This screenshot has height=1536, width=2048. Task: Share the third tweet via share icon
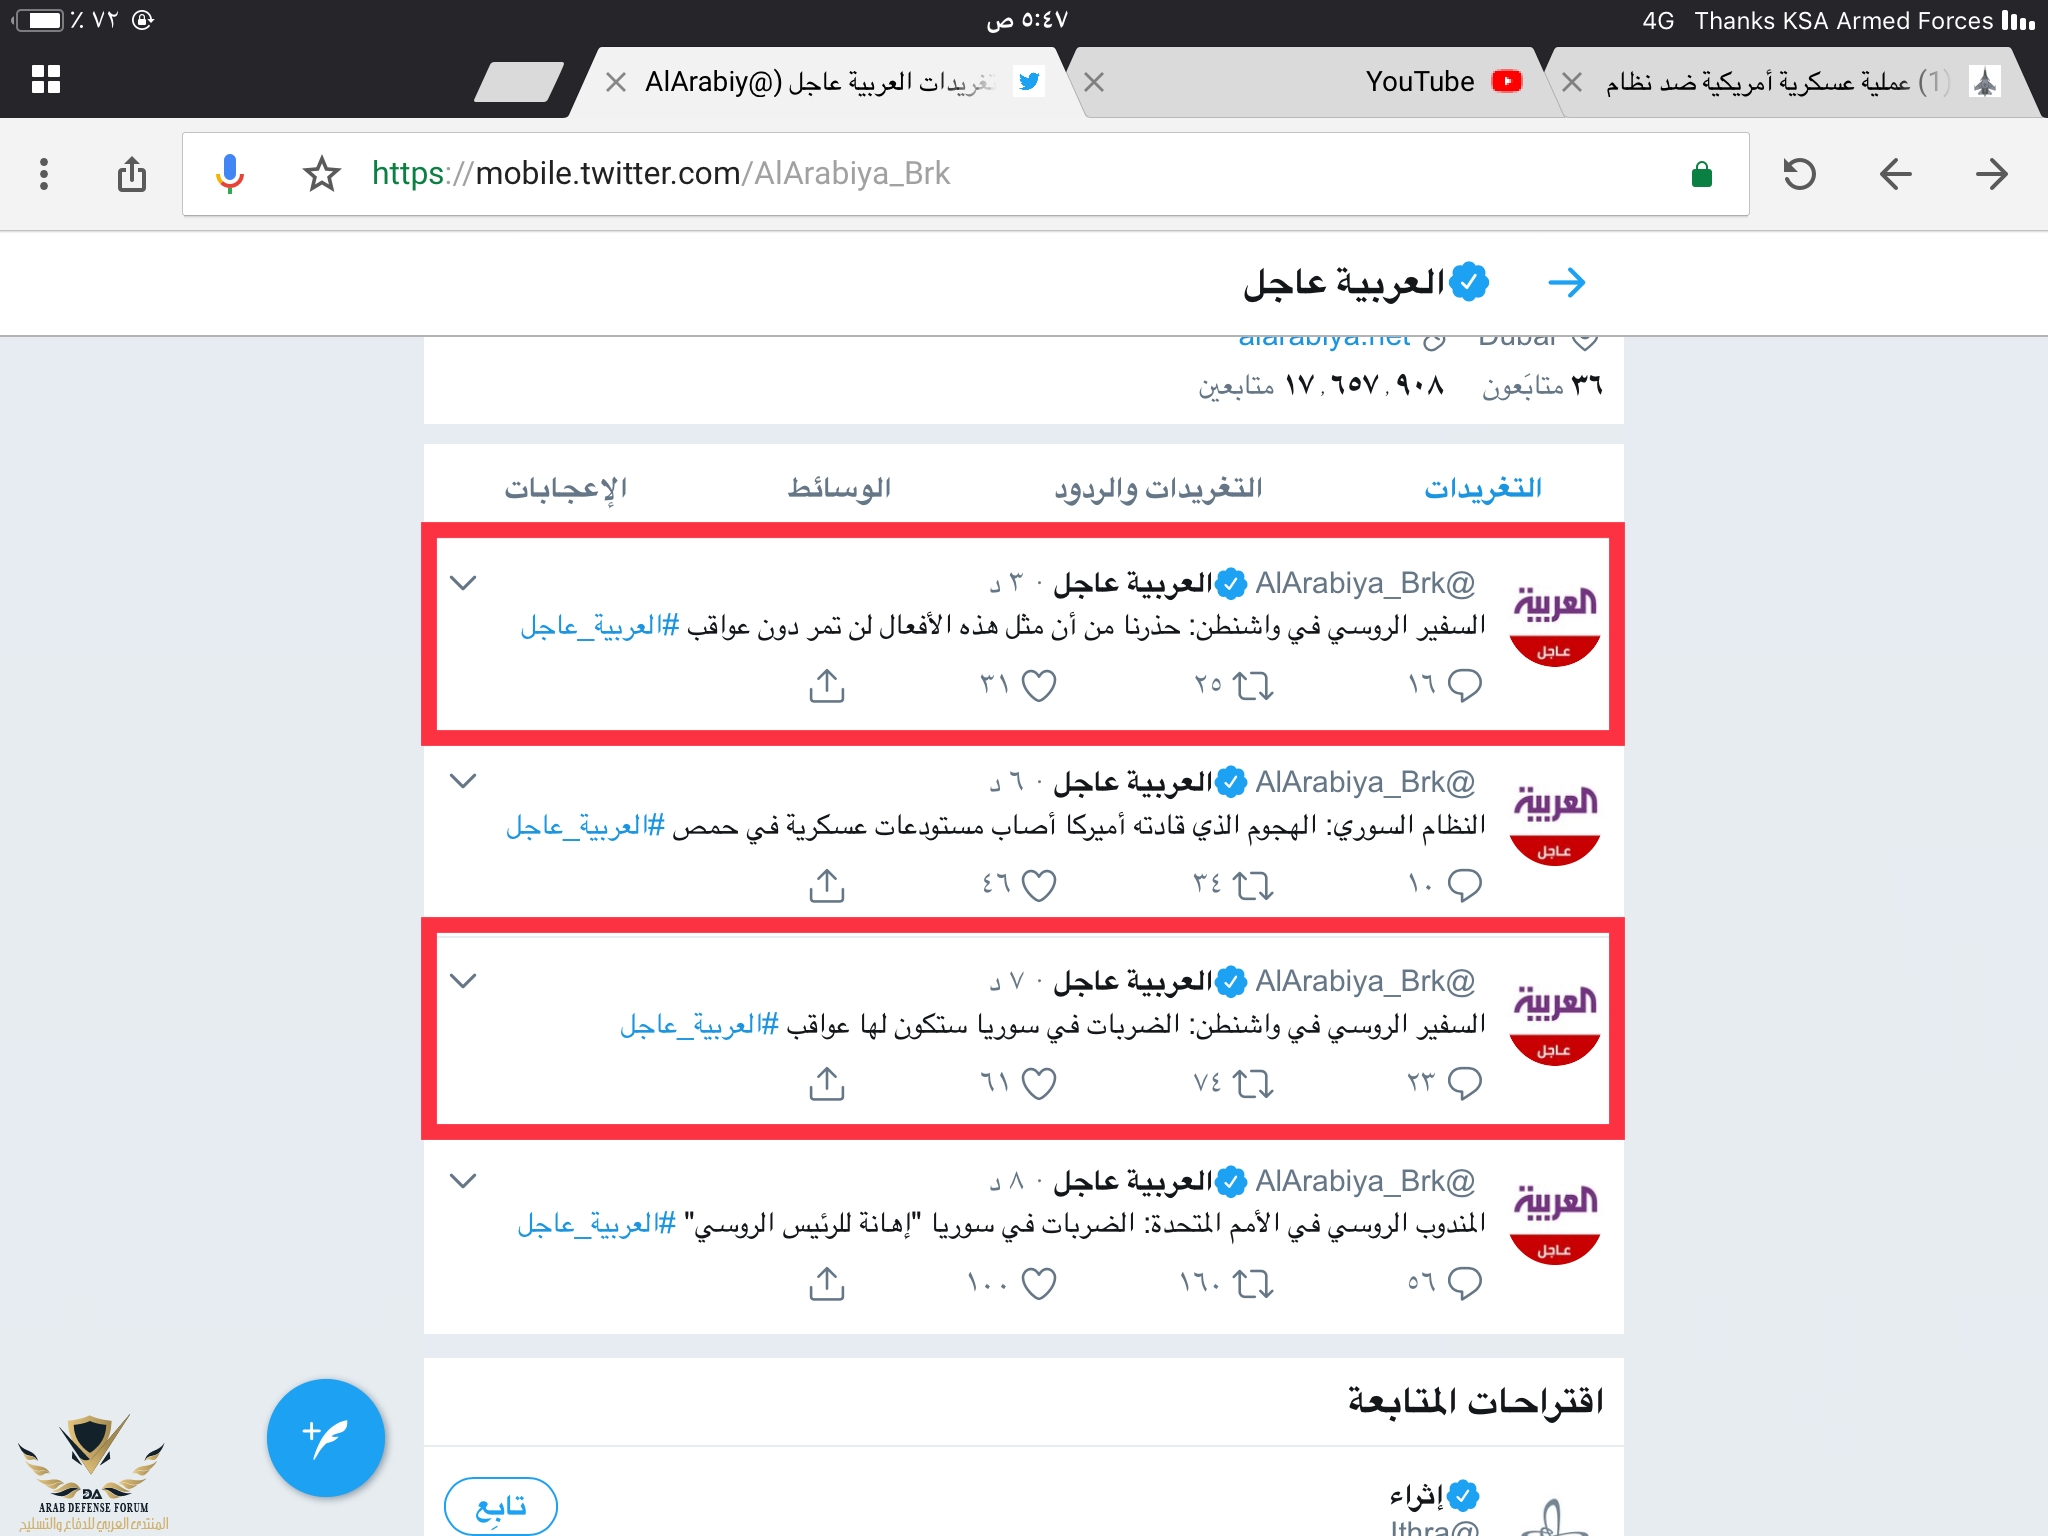[x=827, y=1083]
